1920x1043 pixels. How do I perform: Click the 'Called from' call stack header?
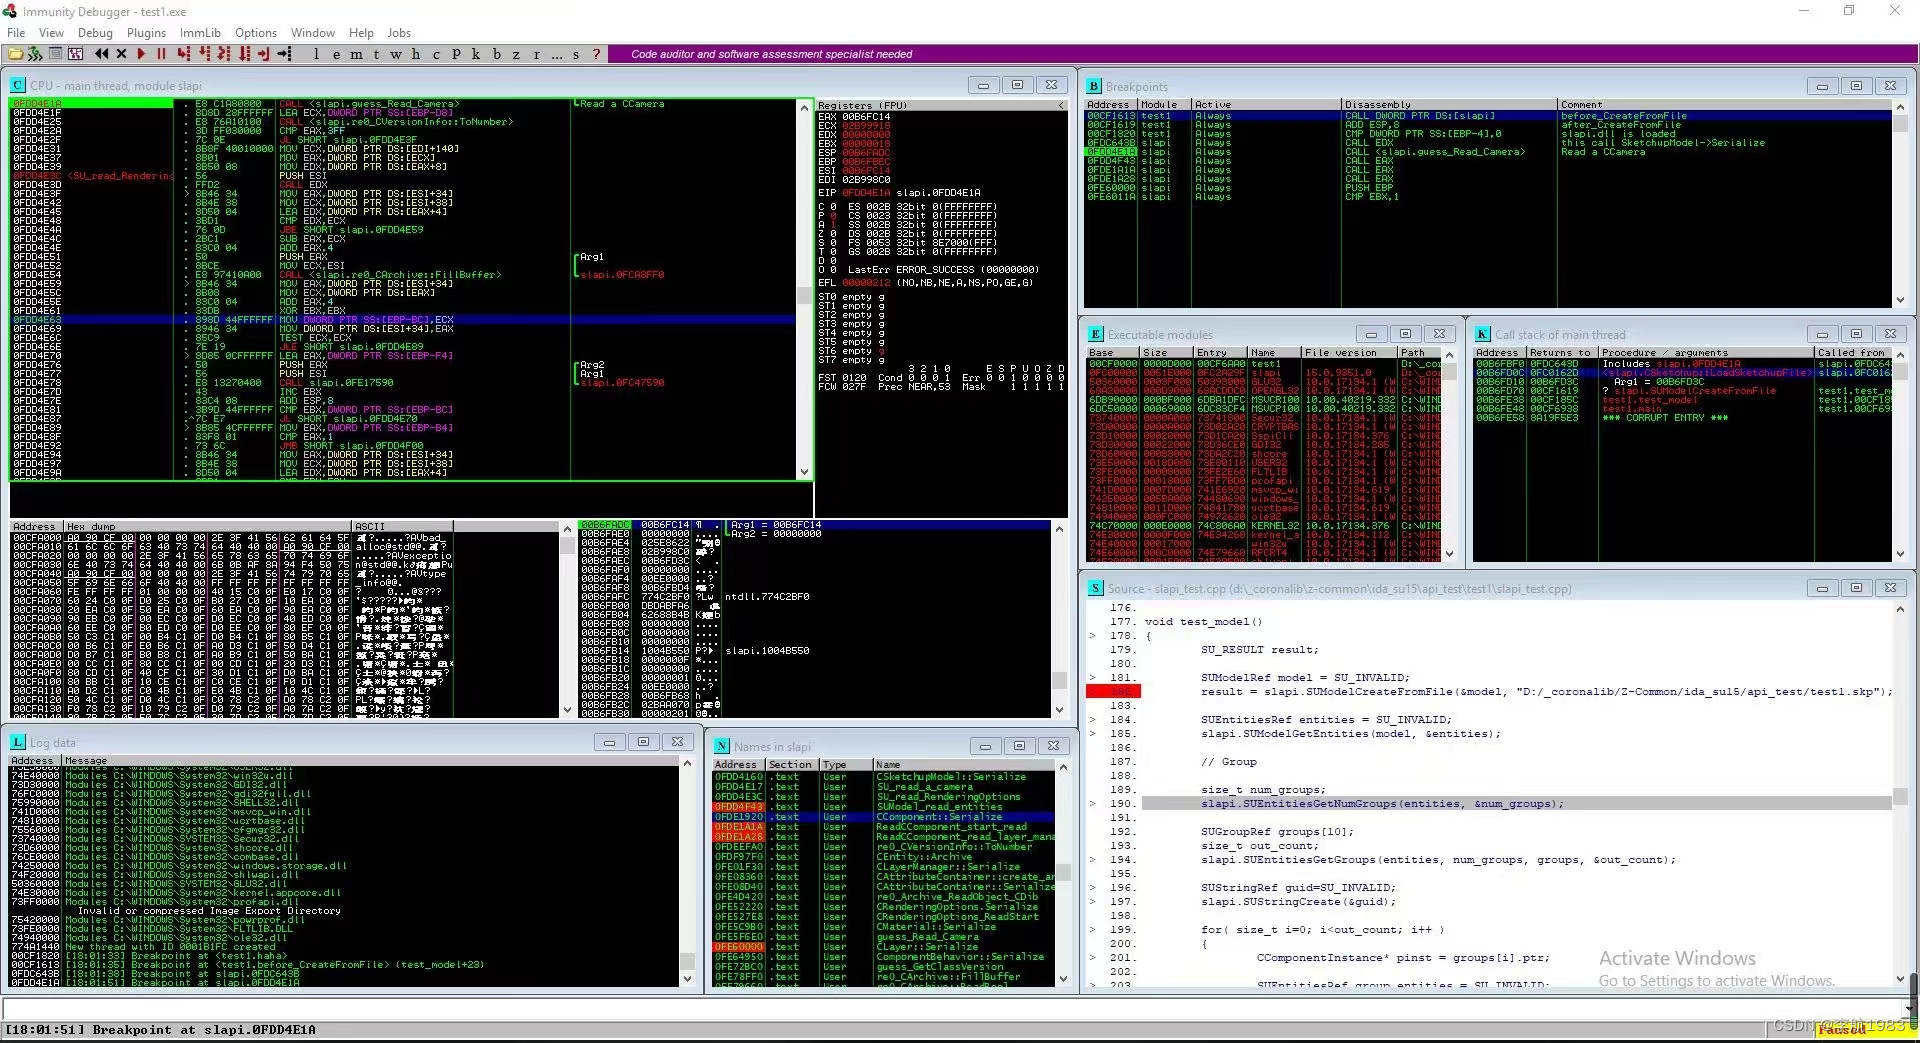point(1852,352)
